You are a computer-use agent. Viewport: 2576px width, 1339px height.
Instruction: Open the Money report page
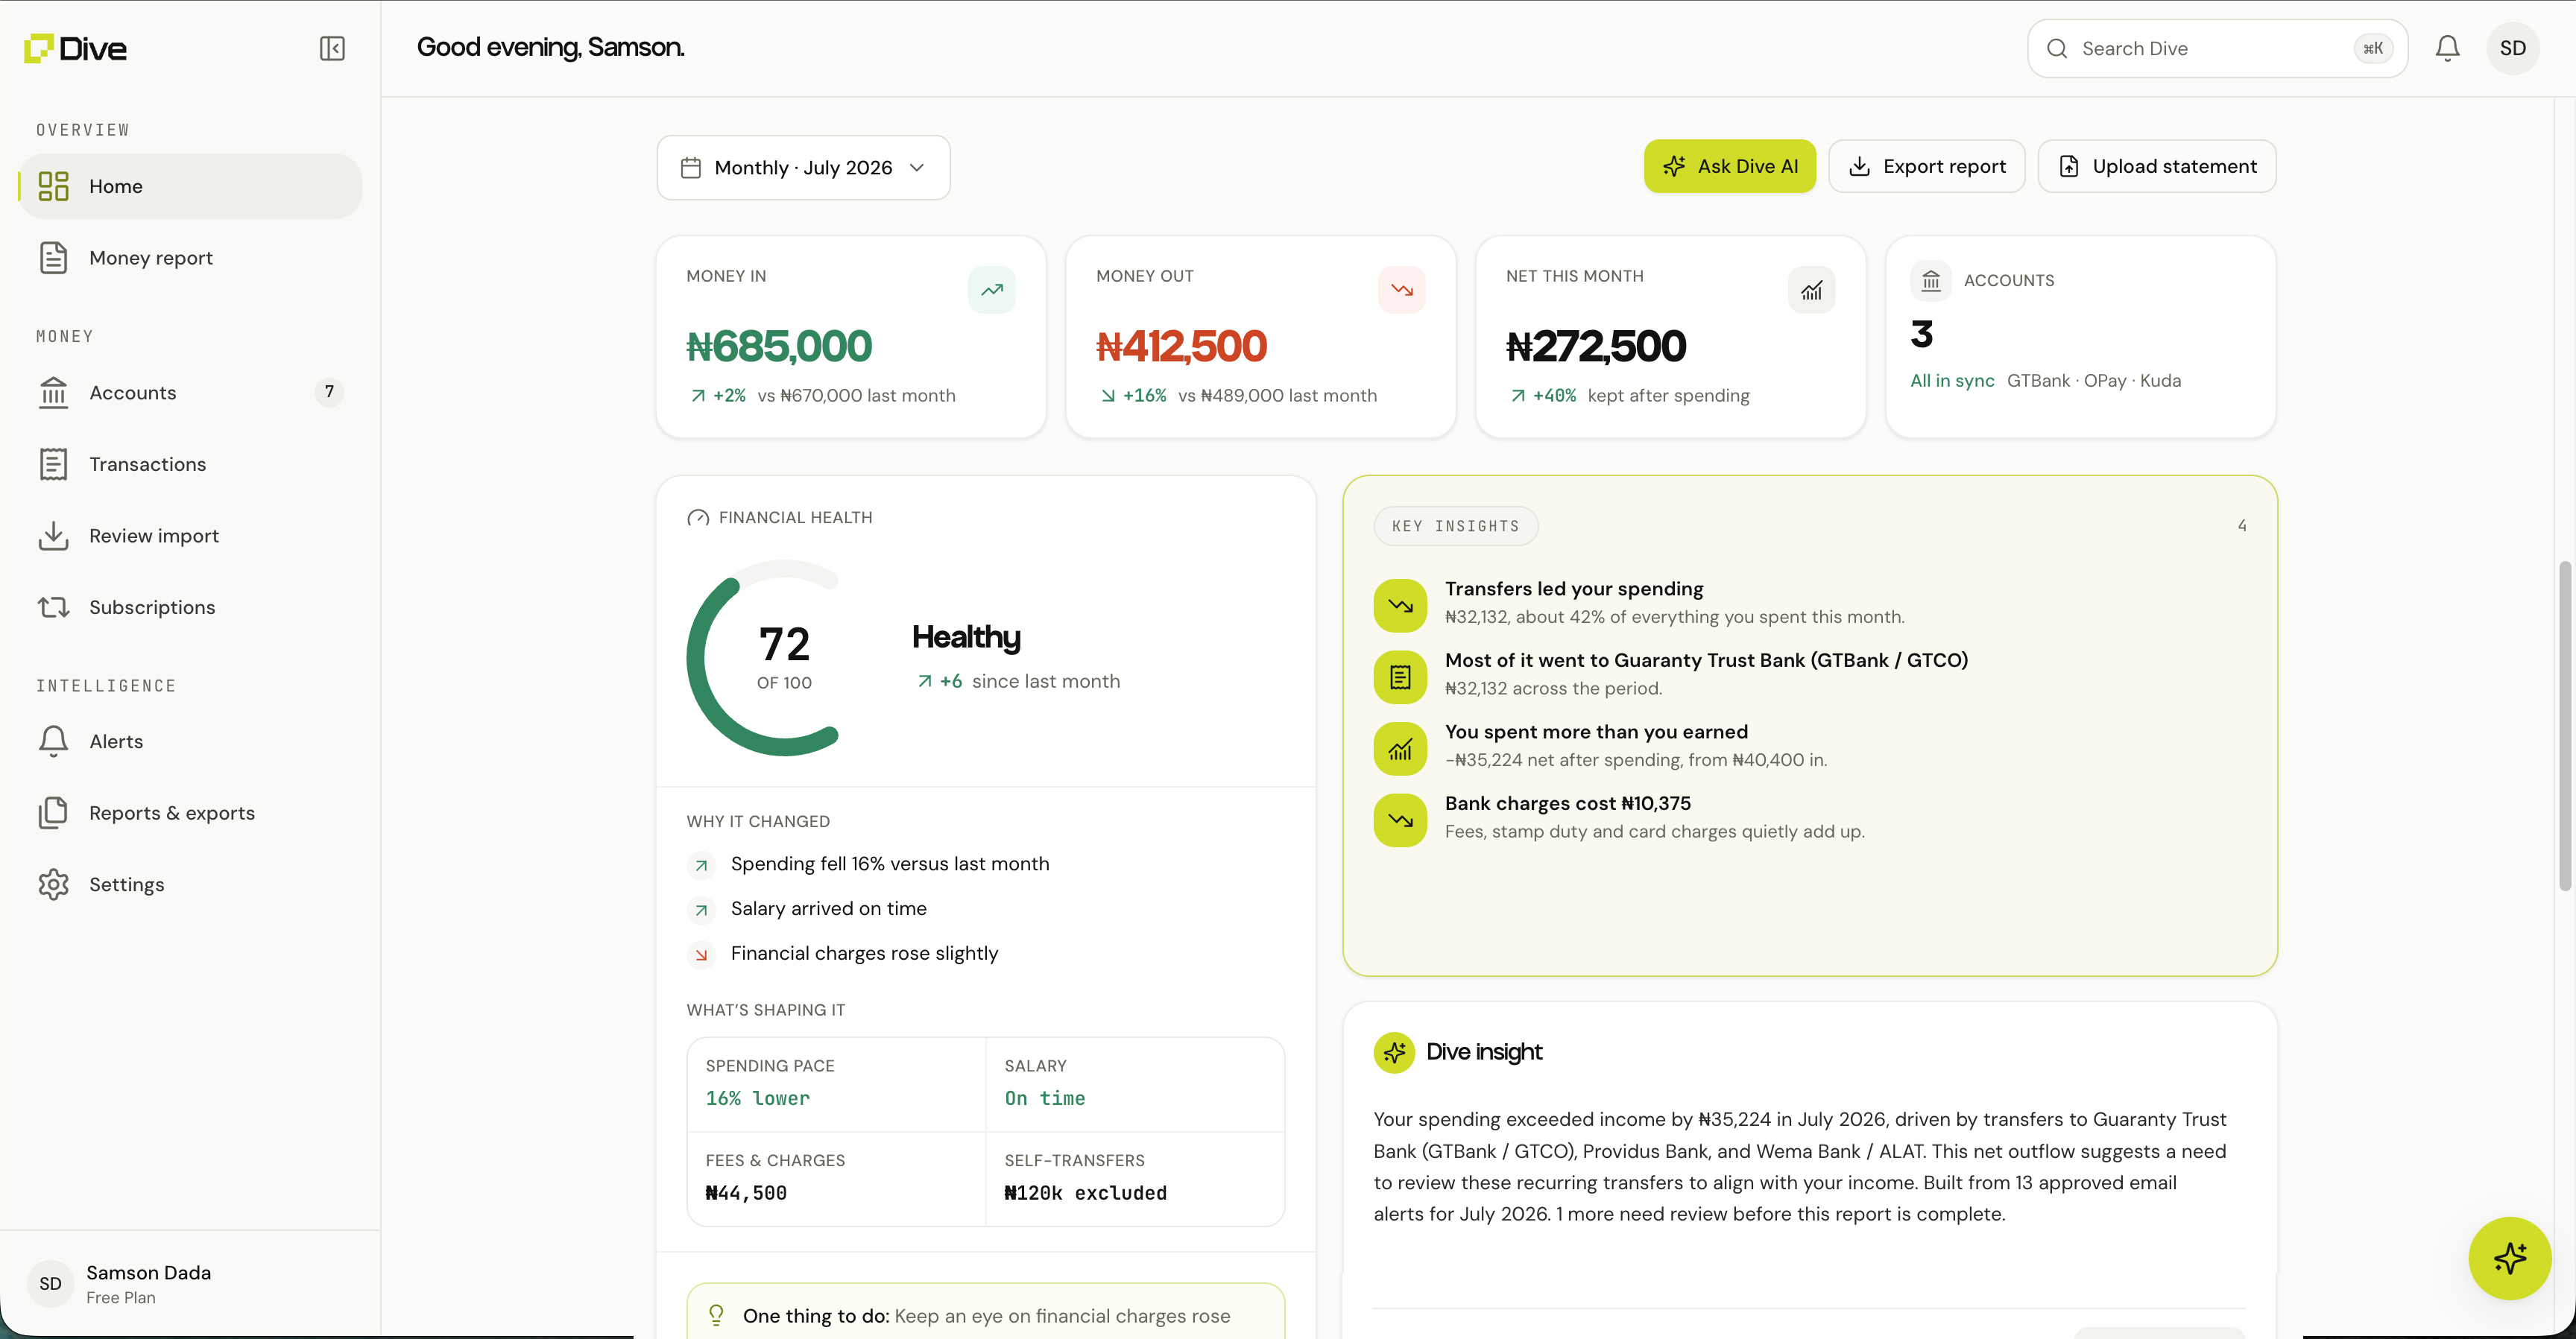click(x=190, y=258)
